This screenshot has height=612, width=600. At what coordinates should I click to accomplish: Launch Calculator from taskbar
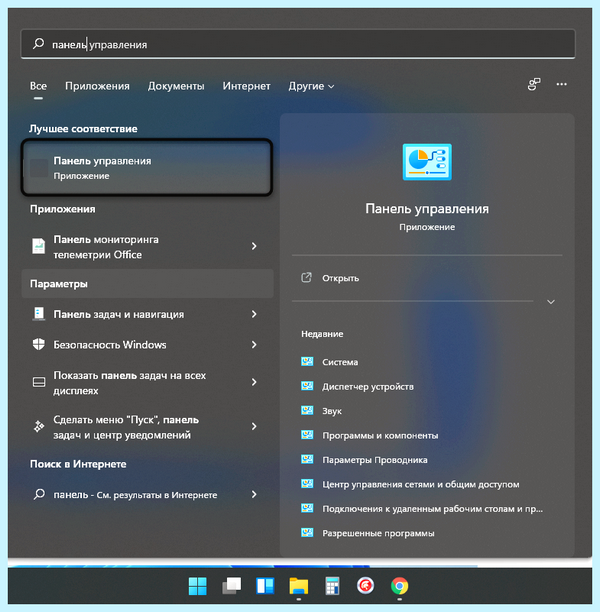tap(332, 586)
